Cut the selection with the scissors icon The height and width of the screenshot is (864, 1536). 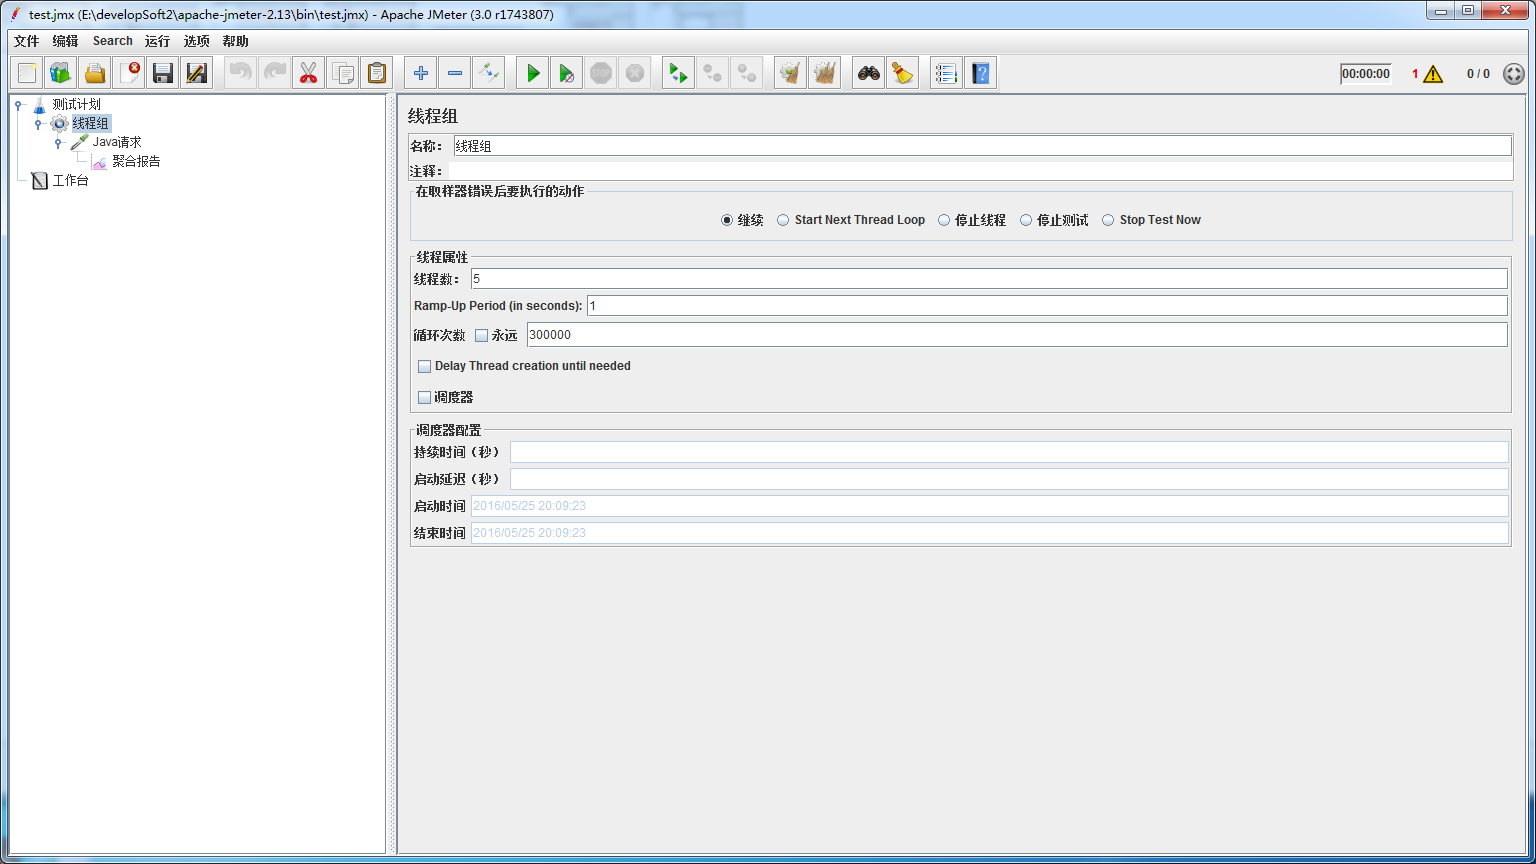(309, 73)
